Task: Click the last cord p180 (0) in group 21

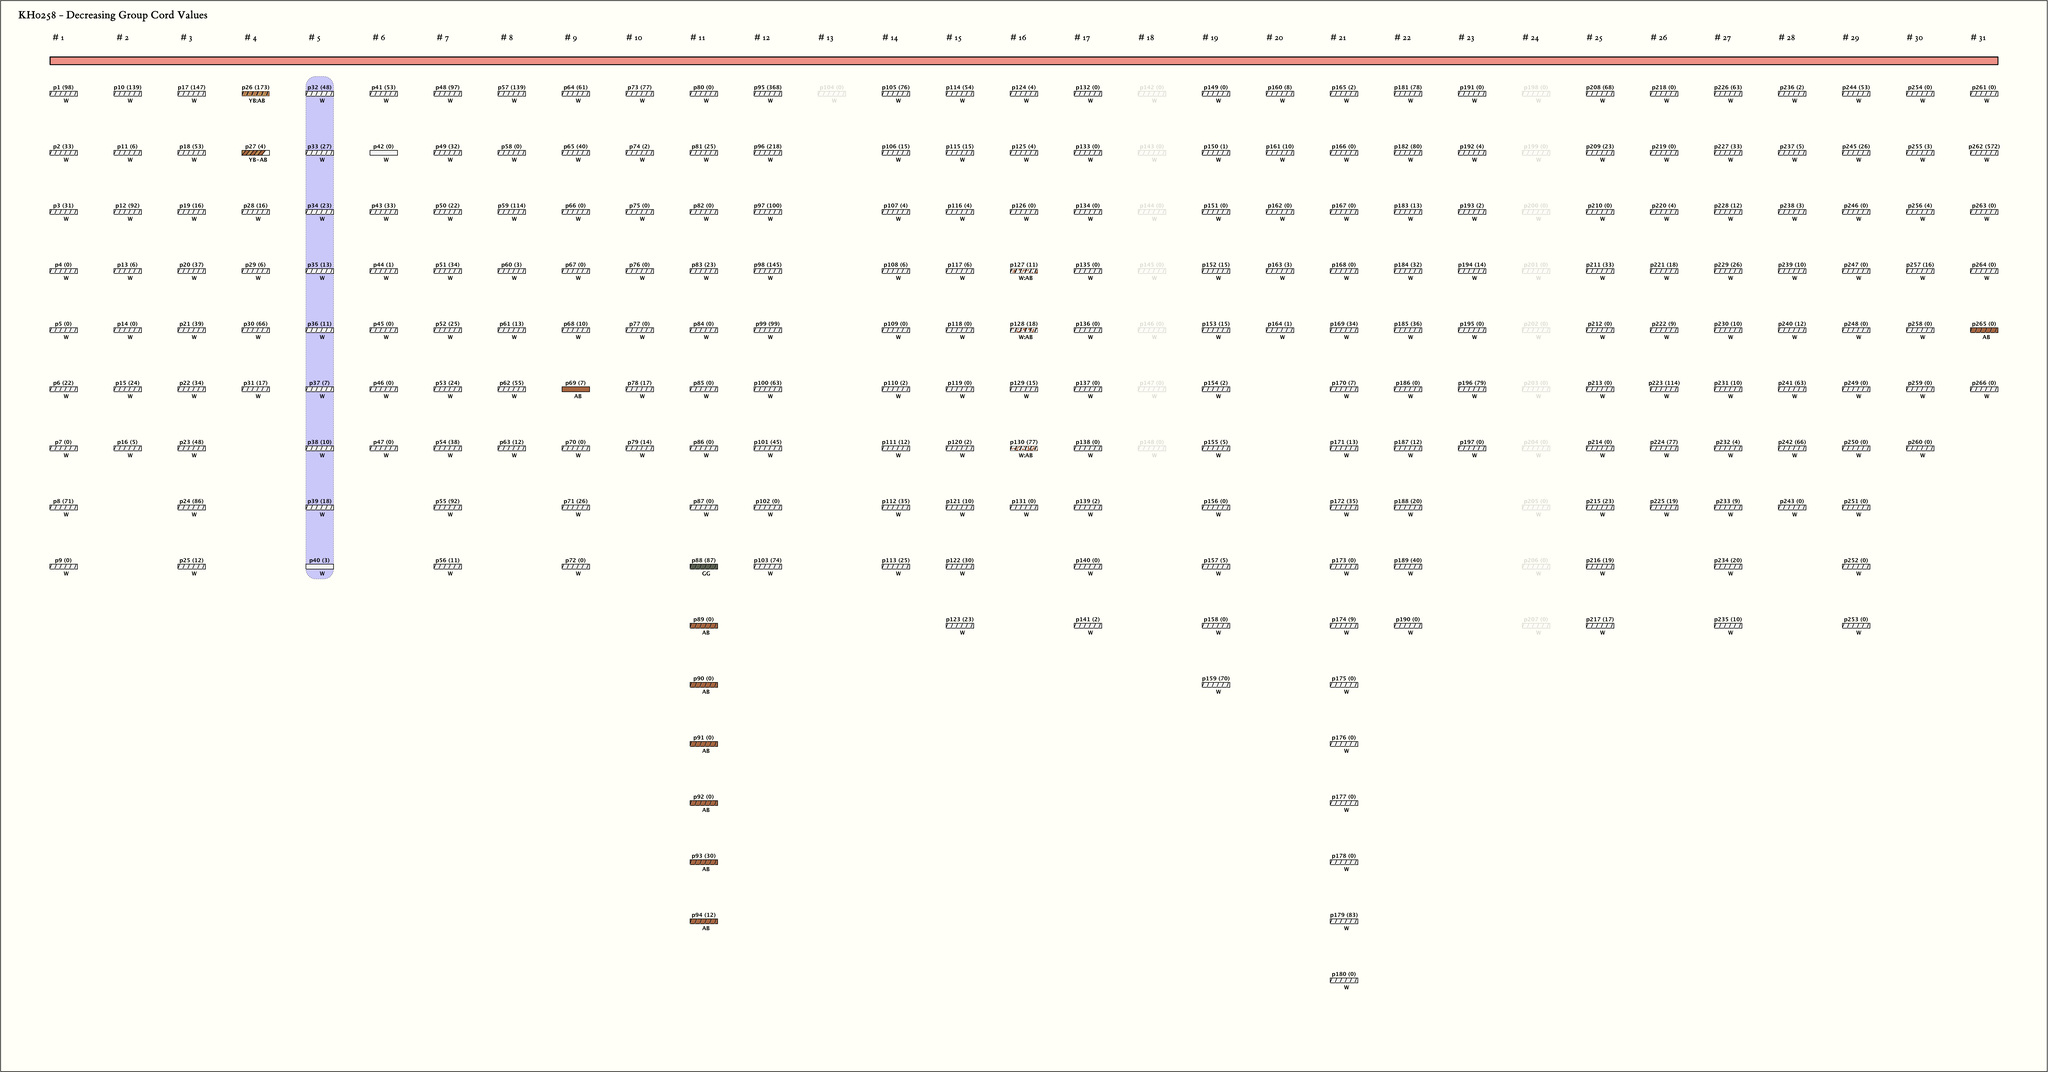Action: (x=1345, y=980)
